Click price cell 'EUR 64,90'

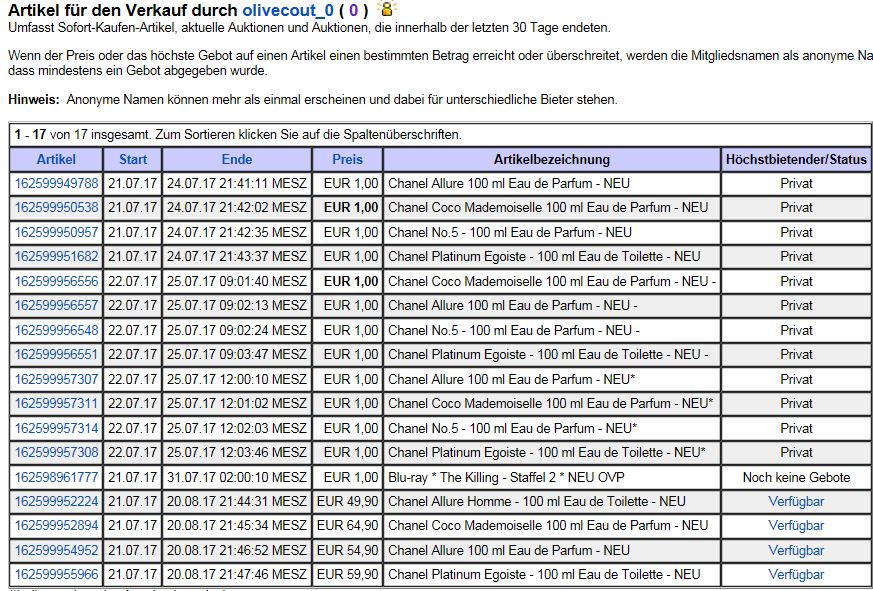pyautogui.click(x=347, y=525)
